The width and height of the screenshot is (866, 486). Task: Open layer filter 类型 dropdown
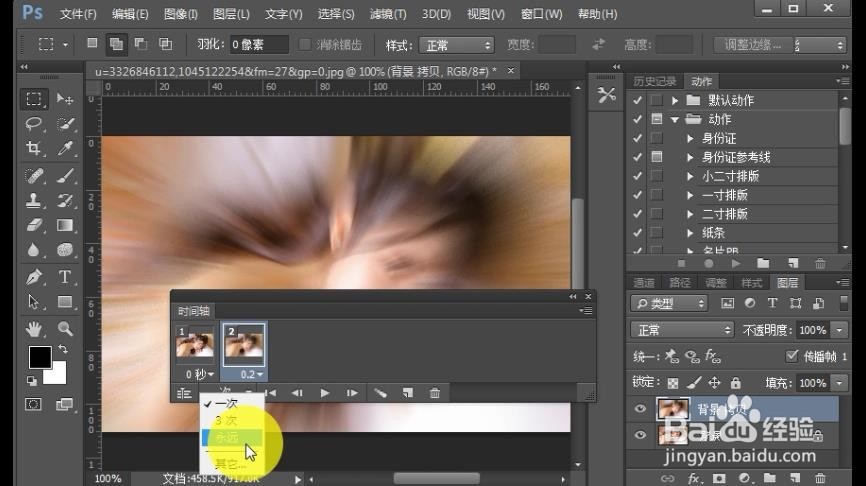point(669,303)
